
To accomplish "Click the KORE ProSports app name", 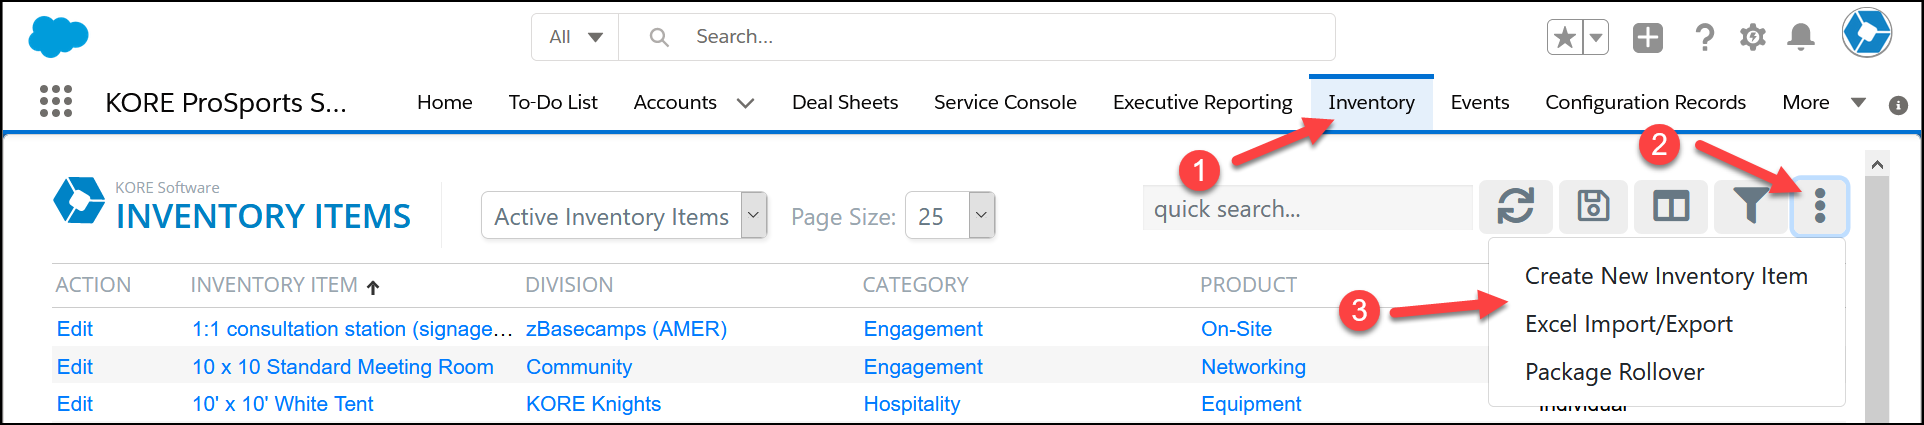I will point(226,102).
